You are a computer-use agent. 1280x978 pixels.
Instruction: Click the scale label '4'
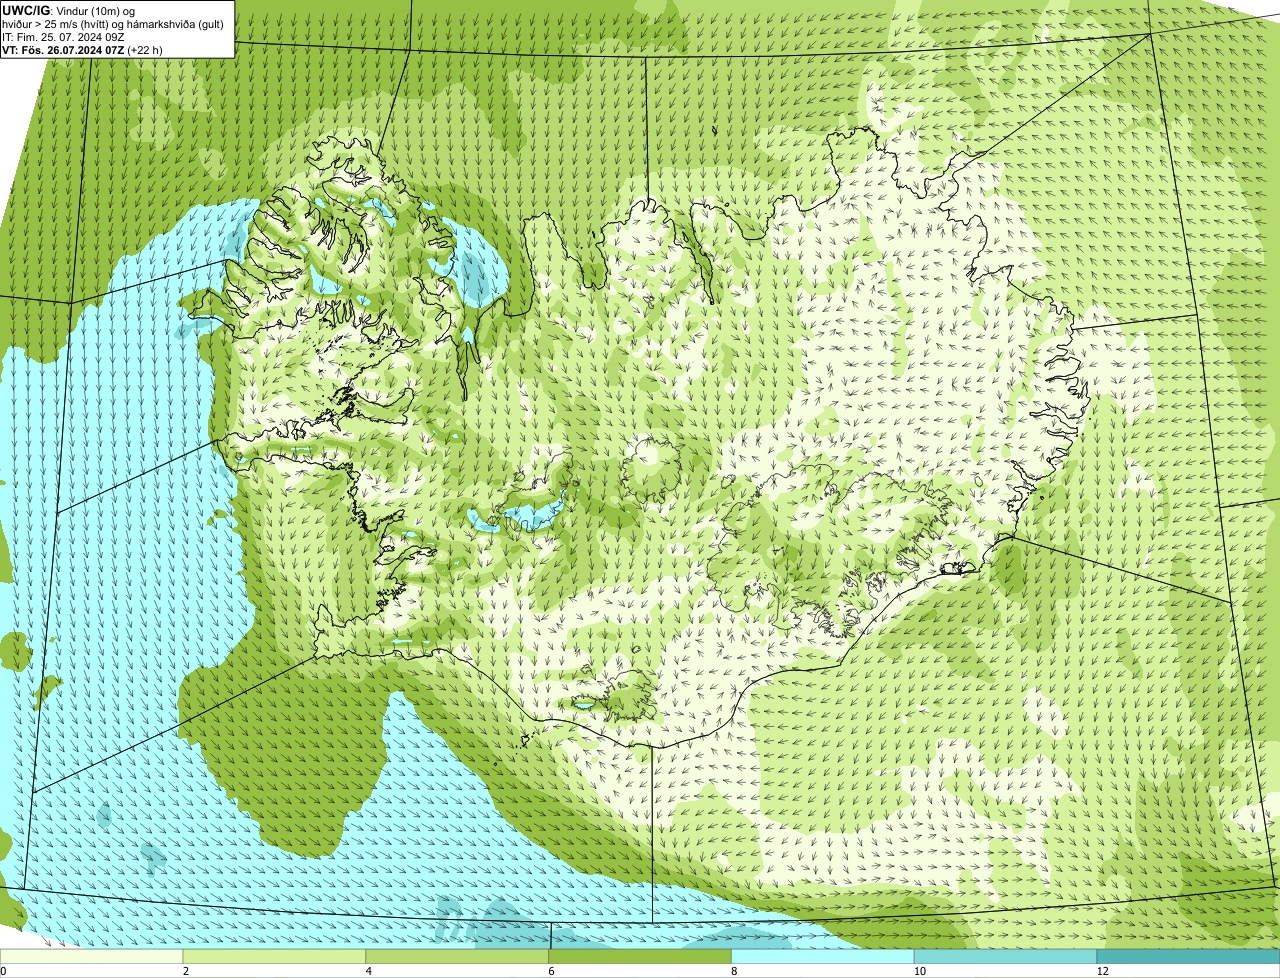(368, 971)
